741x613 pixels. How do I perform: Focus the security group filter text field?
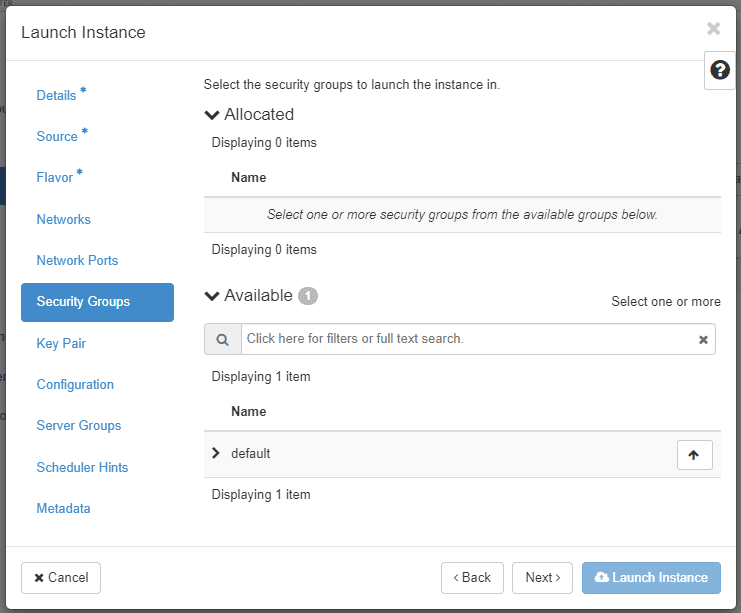click(465, 339)
